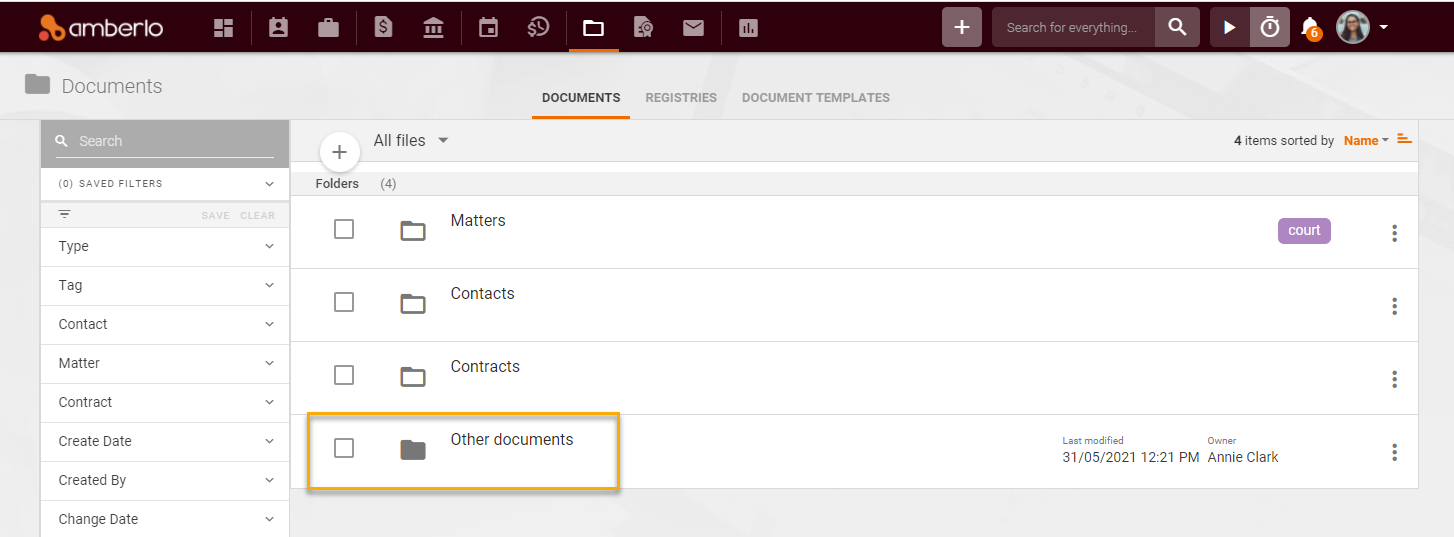Open the Documents folder icon in top bar

[x=593, y=28]
